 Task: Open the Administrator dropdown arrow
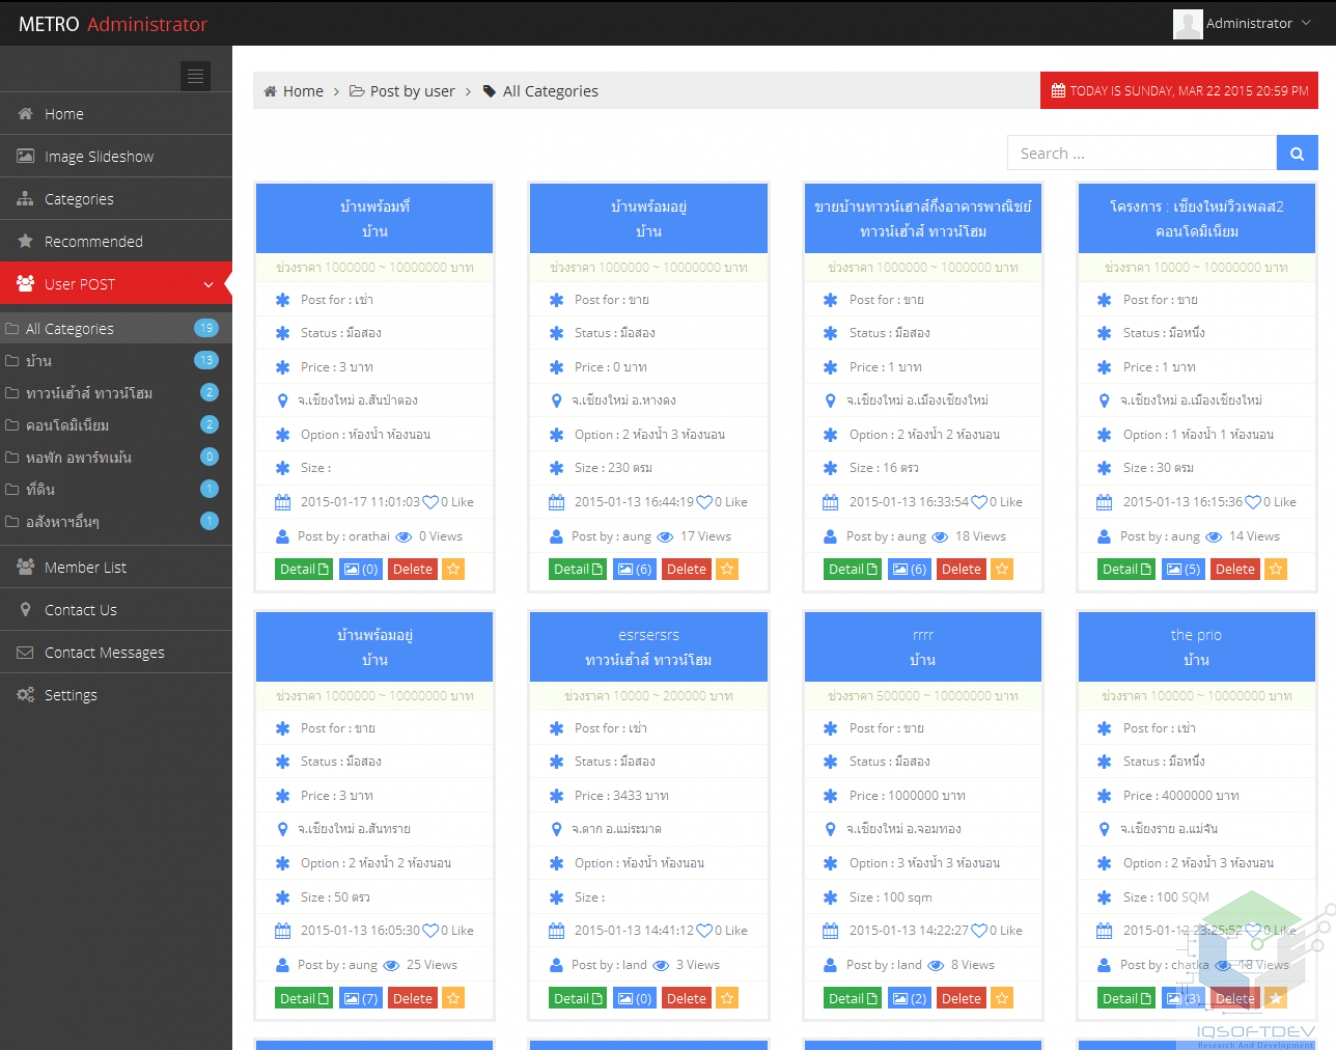coord(1306,23)
